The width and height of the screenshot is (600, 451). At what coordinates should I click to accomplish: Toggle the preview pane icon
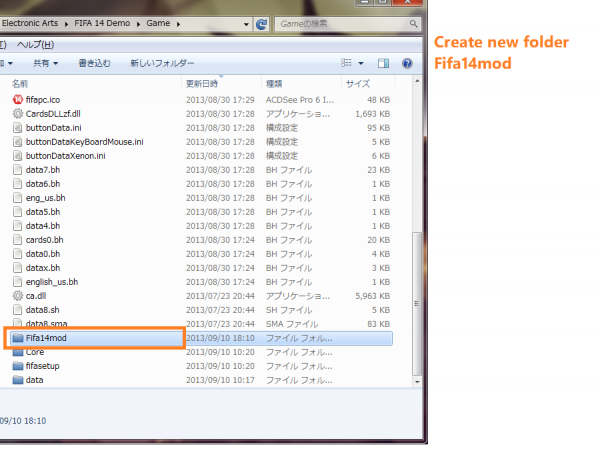pyautogui.click(x=383, y=63)
